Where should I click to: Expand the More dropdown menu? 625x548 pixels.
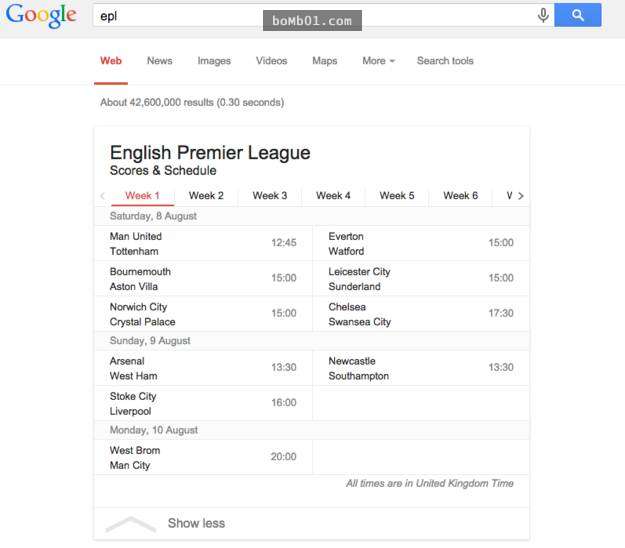tap(378, 61)
